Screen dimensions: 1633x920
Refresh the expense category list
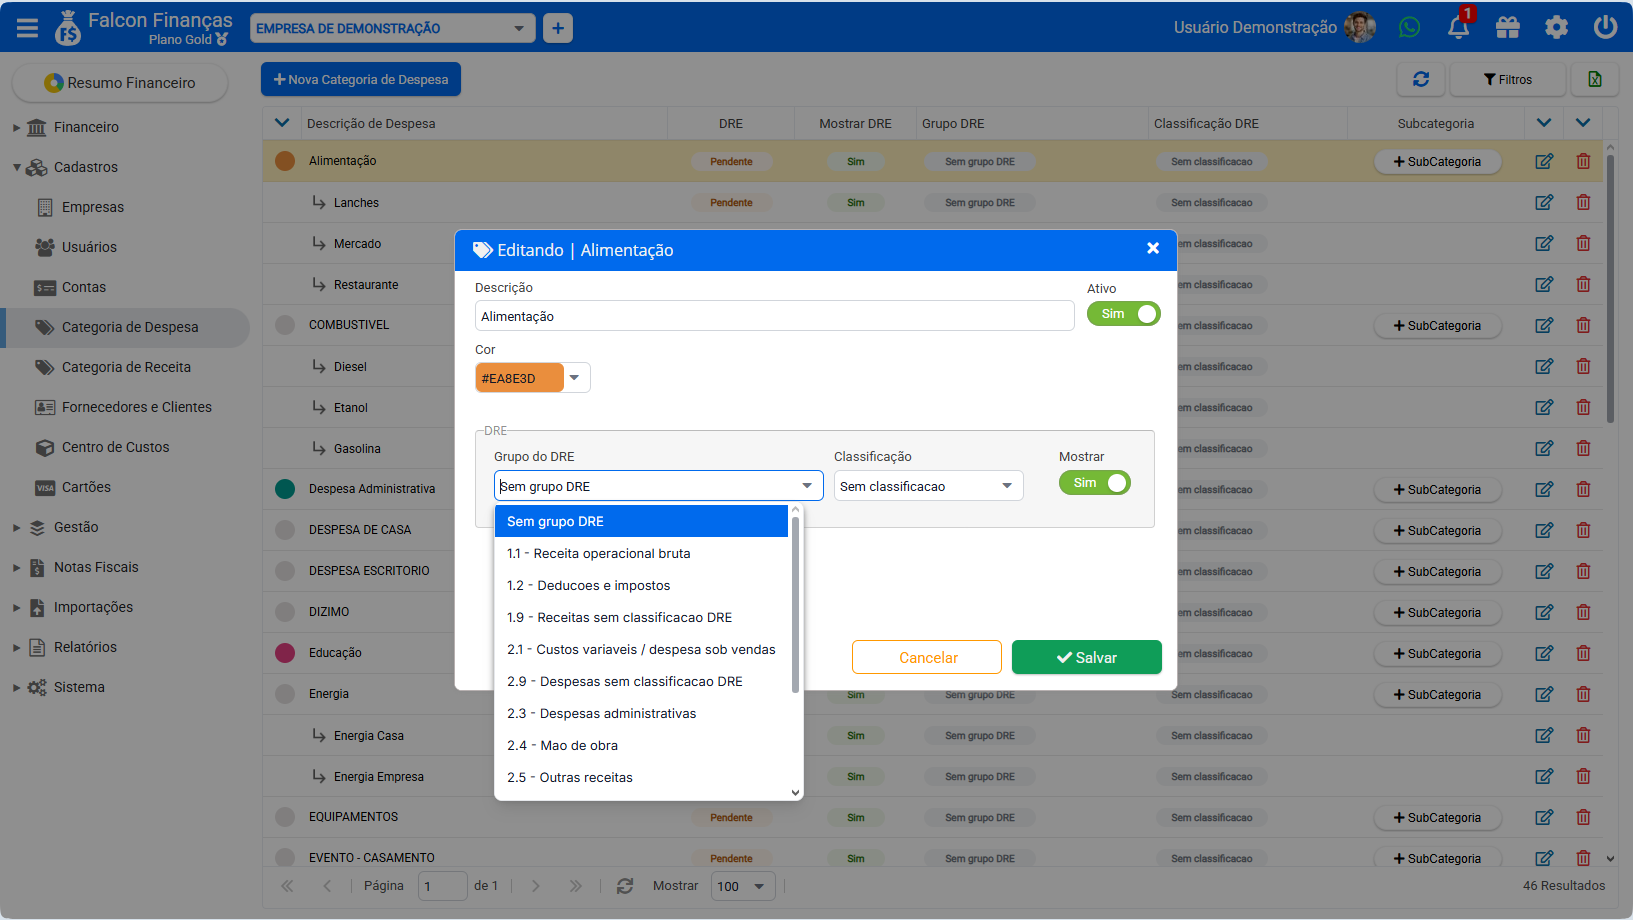(1421, 79)
